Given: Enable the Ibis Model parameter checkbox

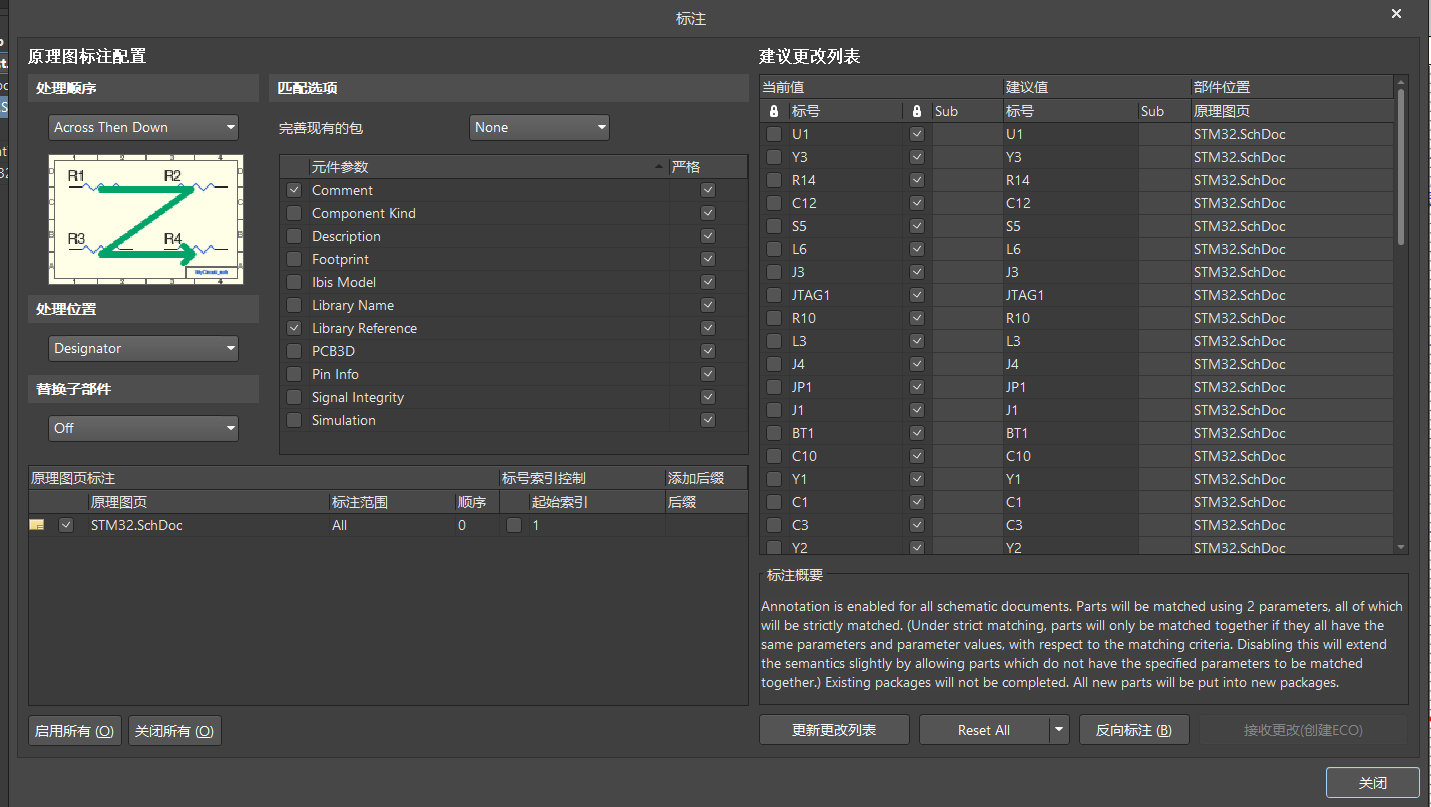Looking at the screenshot, I should coord(294,282).
